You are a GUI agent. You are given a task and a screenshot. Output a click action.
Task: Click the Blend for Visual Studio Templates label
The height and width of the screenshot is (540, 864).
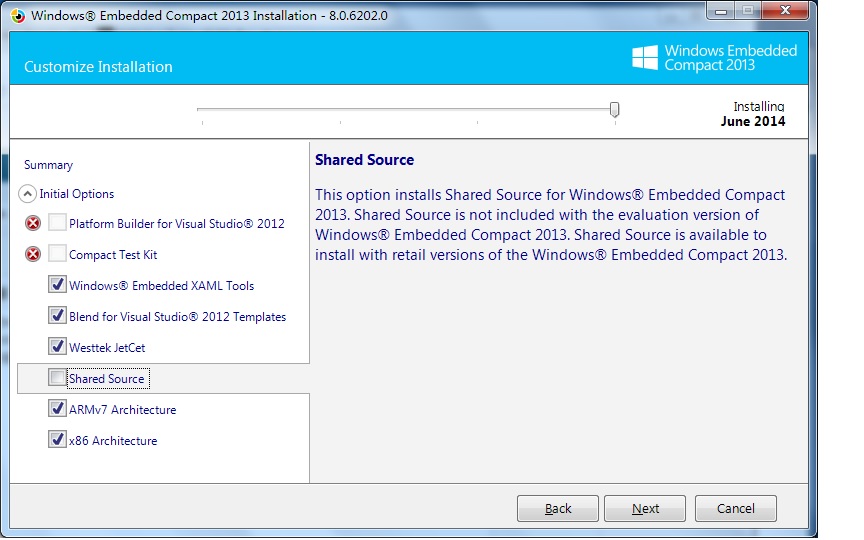click(x=177, y=317)
